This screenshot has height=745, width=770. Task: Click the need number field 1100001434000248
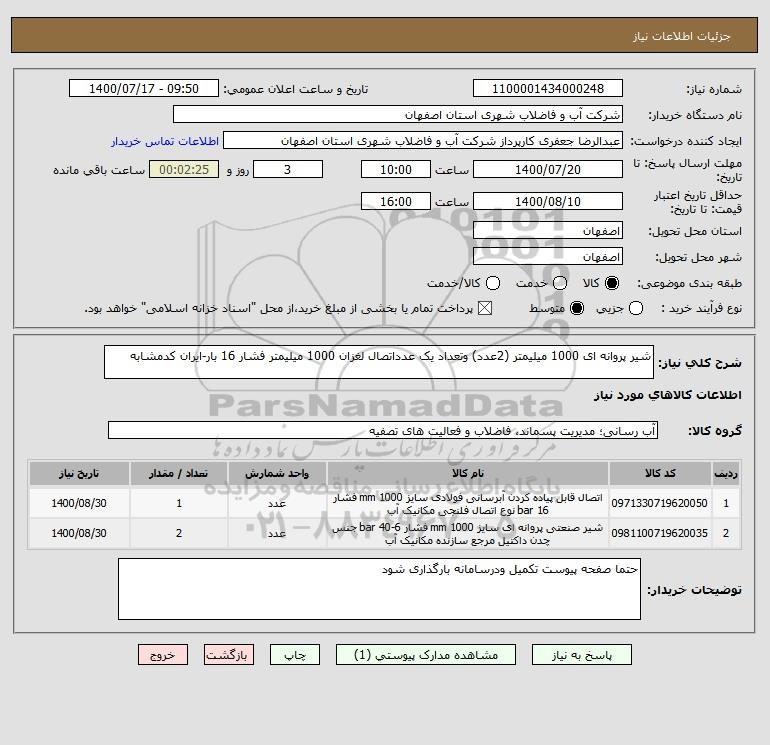[548, 88]
